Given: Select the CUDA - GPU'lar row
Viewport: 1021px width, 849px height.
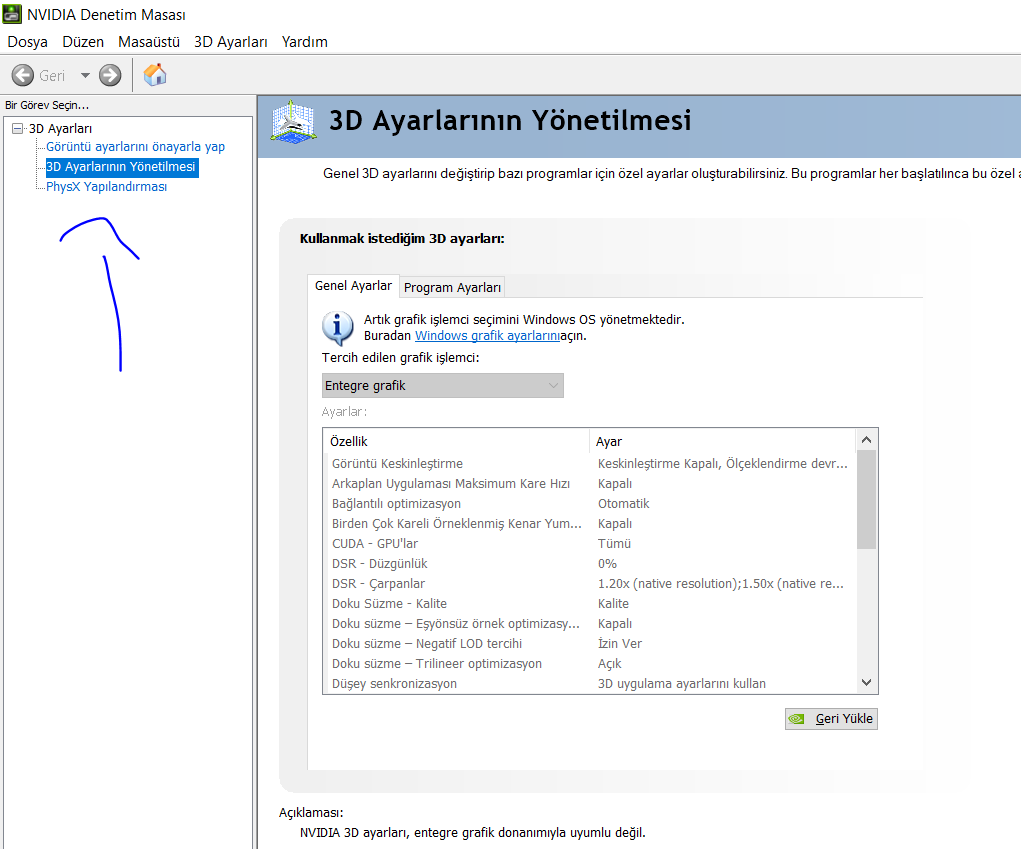Looking at the screenshot, I should click(x=589, y=544).
